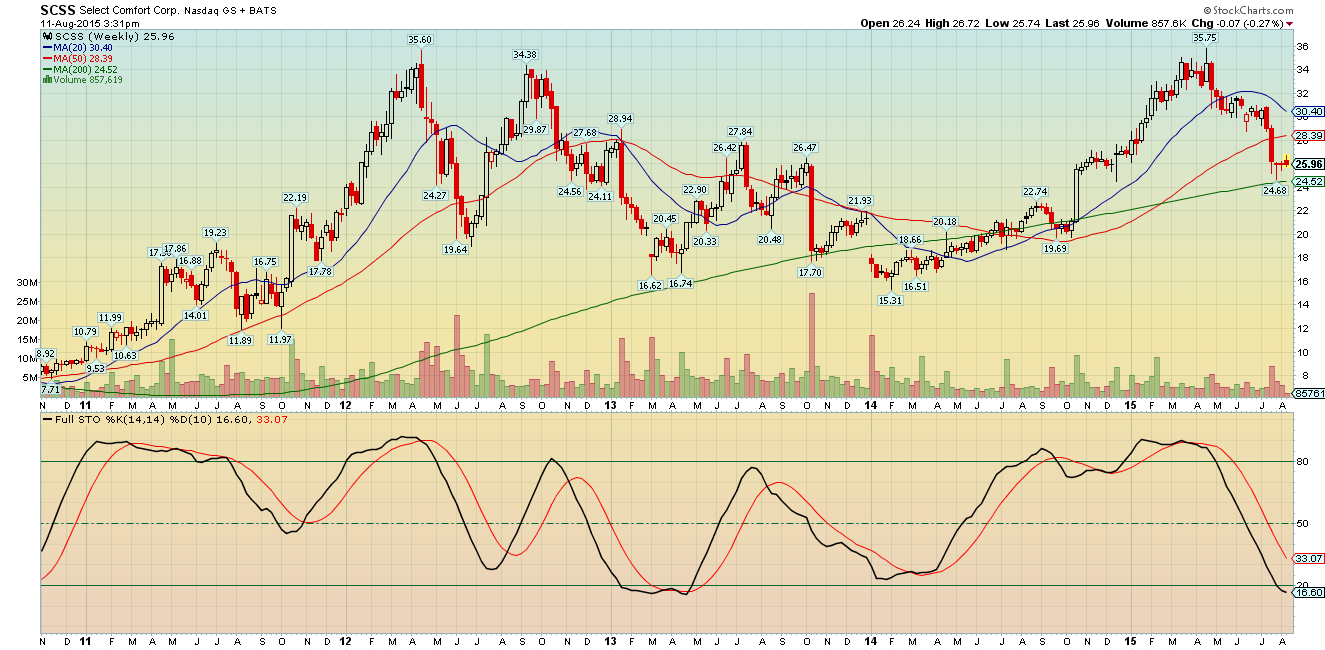Screen dimensions: 1325x650
Task: Click the 15.31 low price label
Action: (890, 300)
